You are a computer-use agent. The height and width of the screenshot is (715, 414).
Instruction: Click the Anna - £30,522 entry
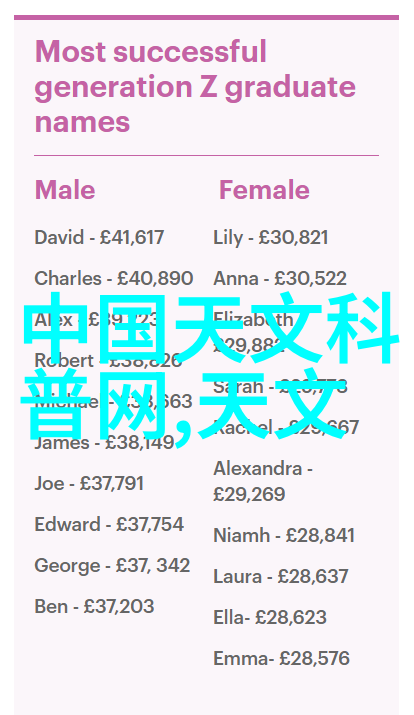click(x=280, y=279)
